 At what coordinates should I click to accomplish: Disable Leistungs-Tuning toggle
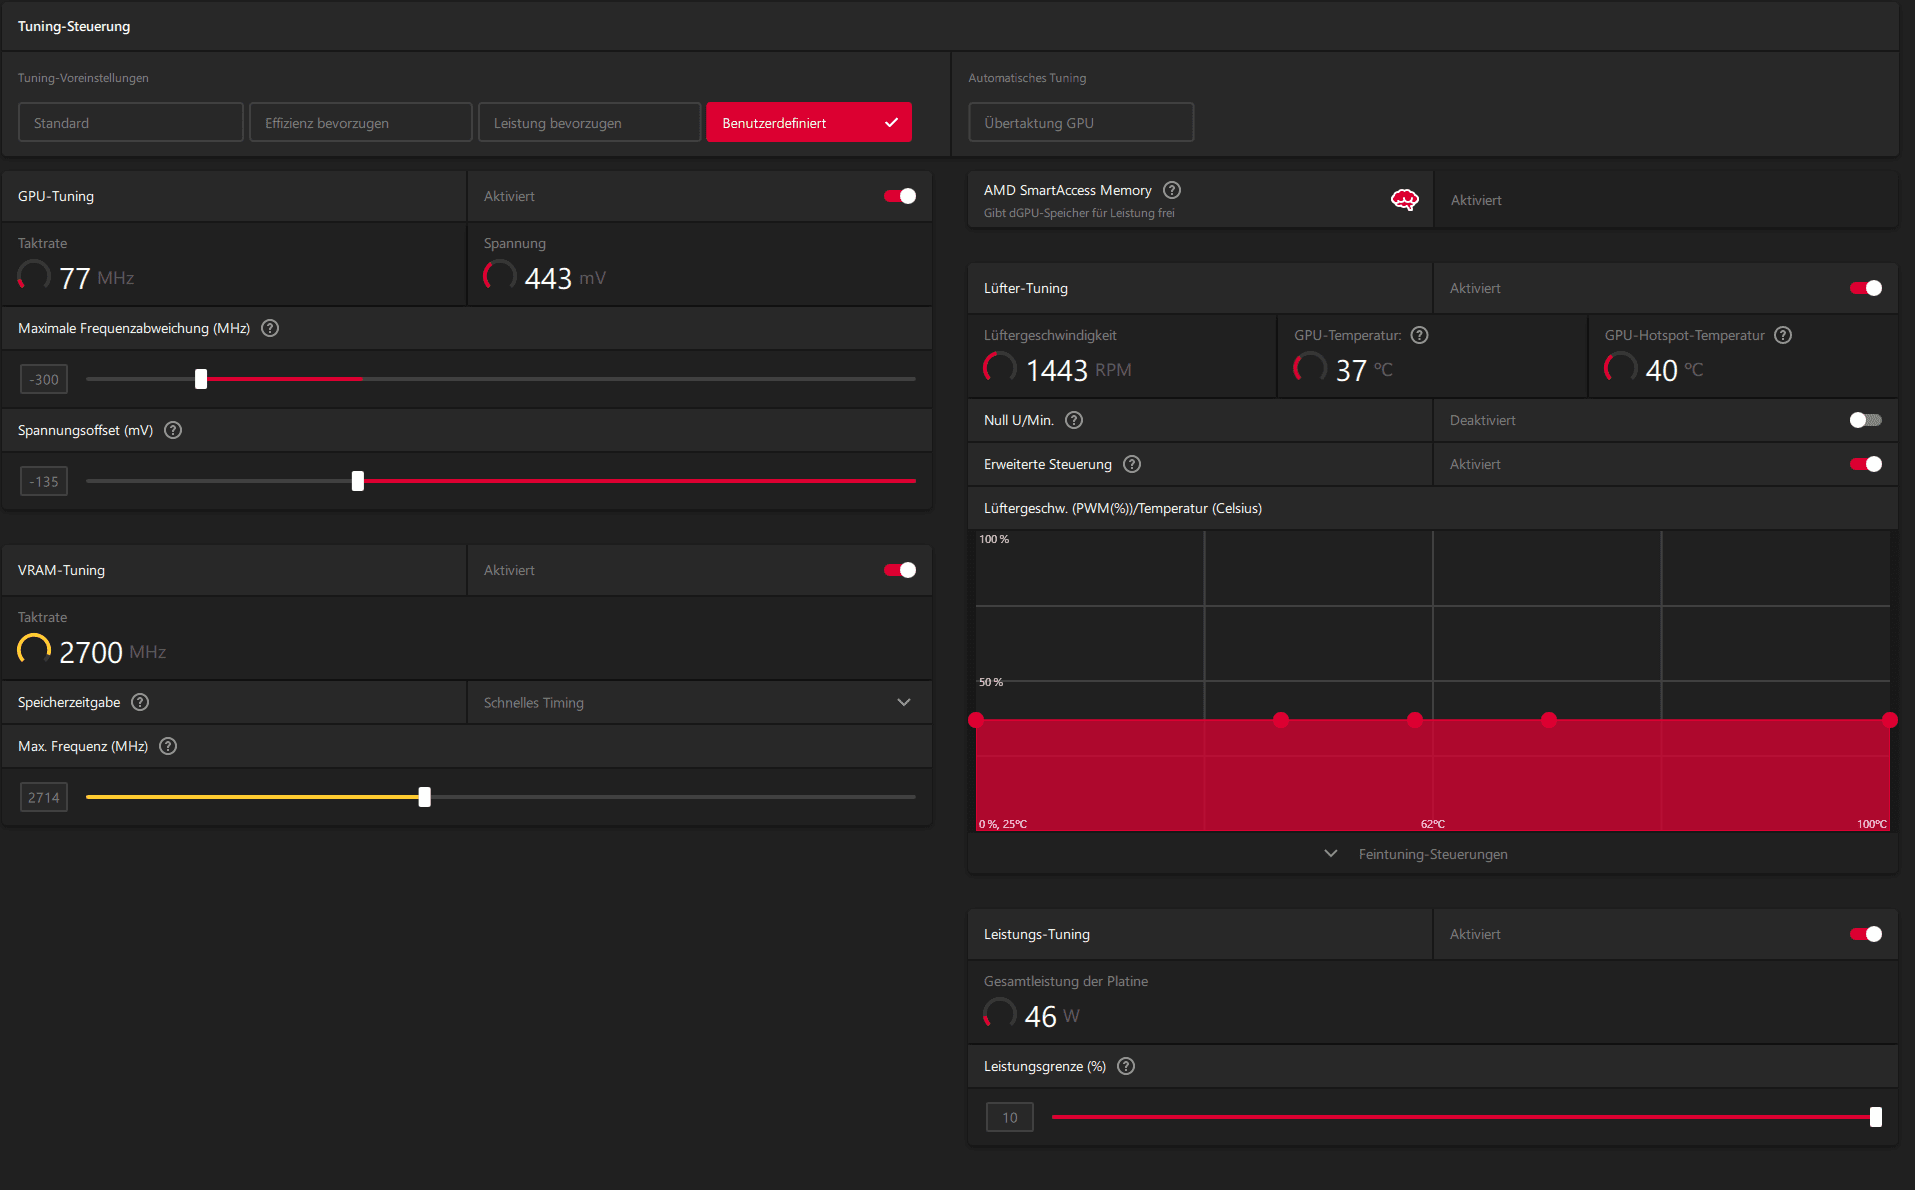(1866, 934)
